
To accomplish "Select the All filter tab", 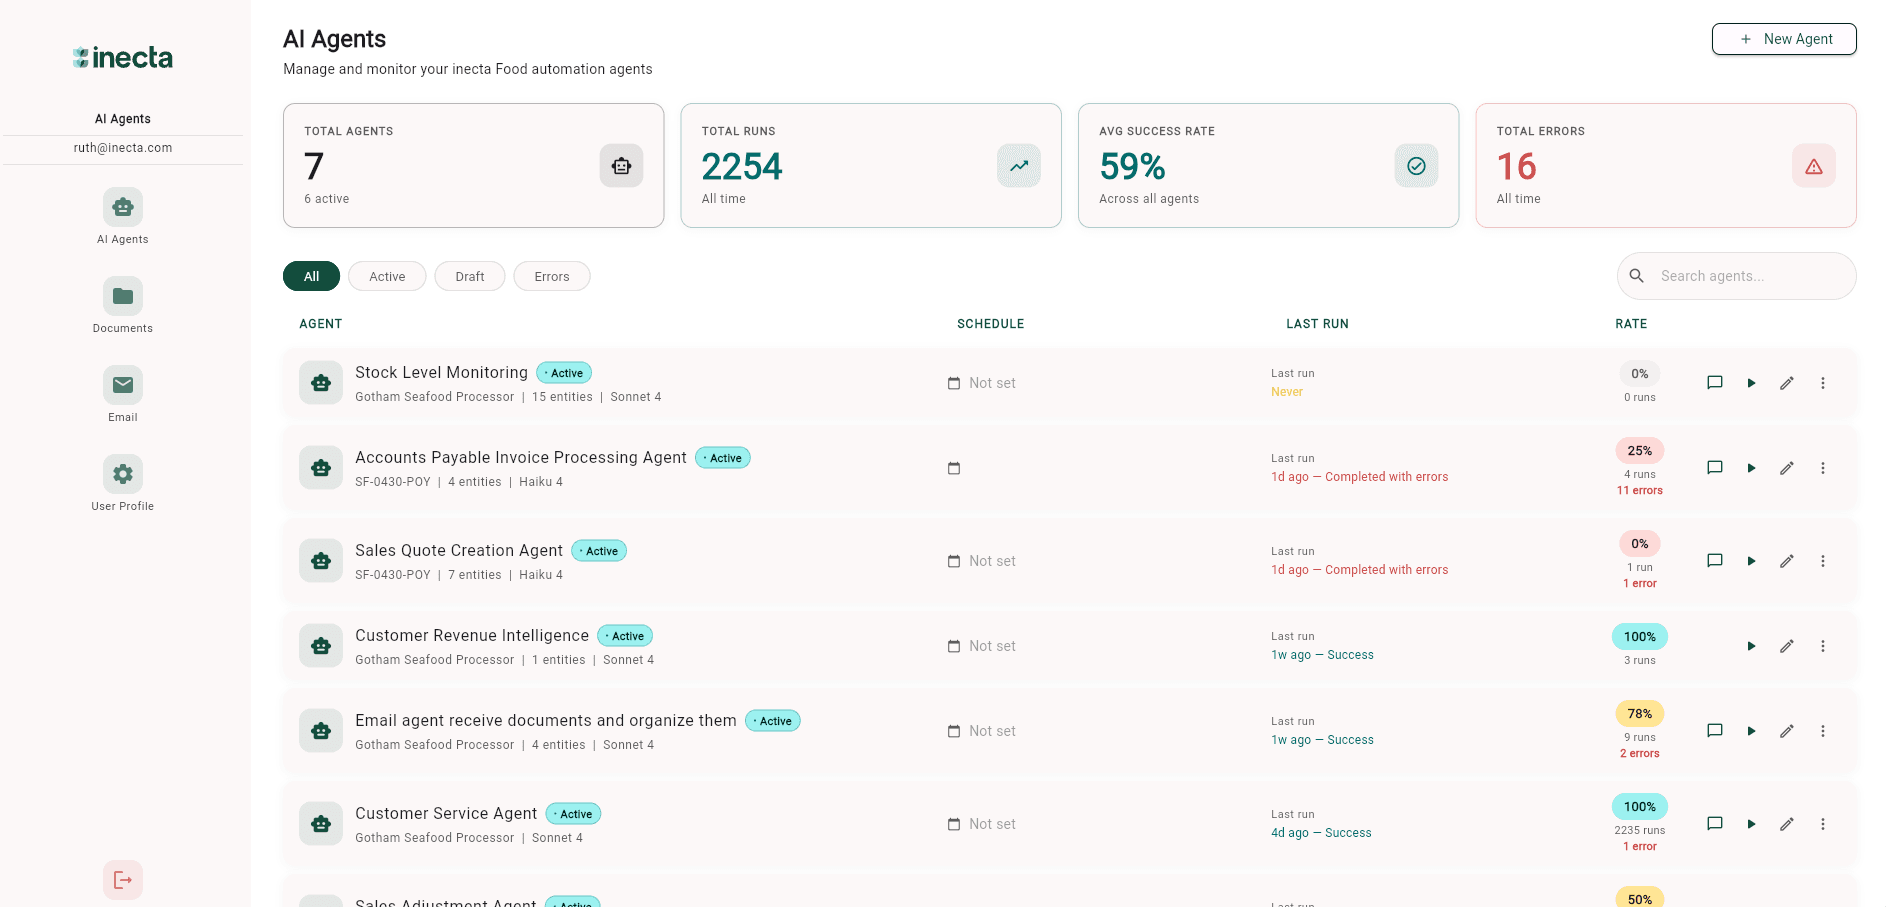I will coord(312,276).
